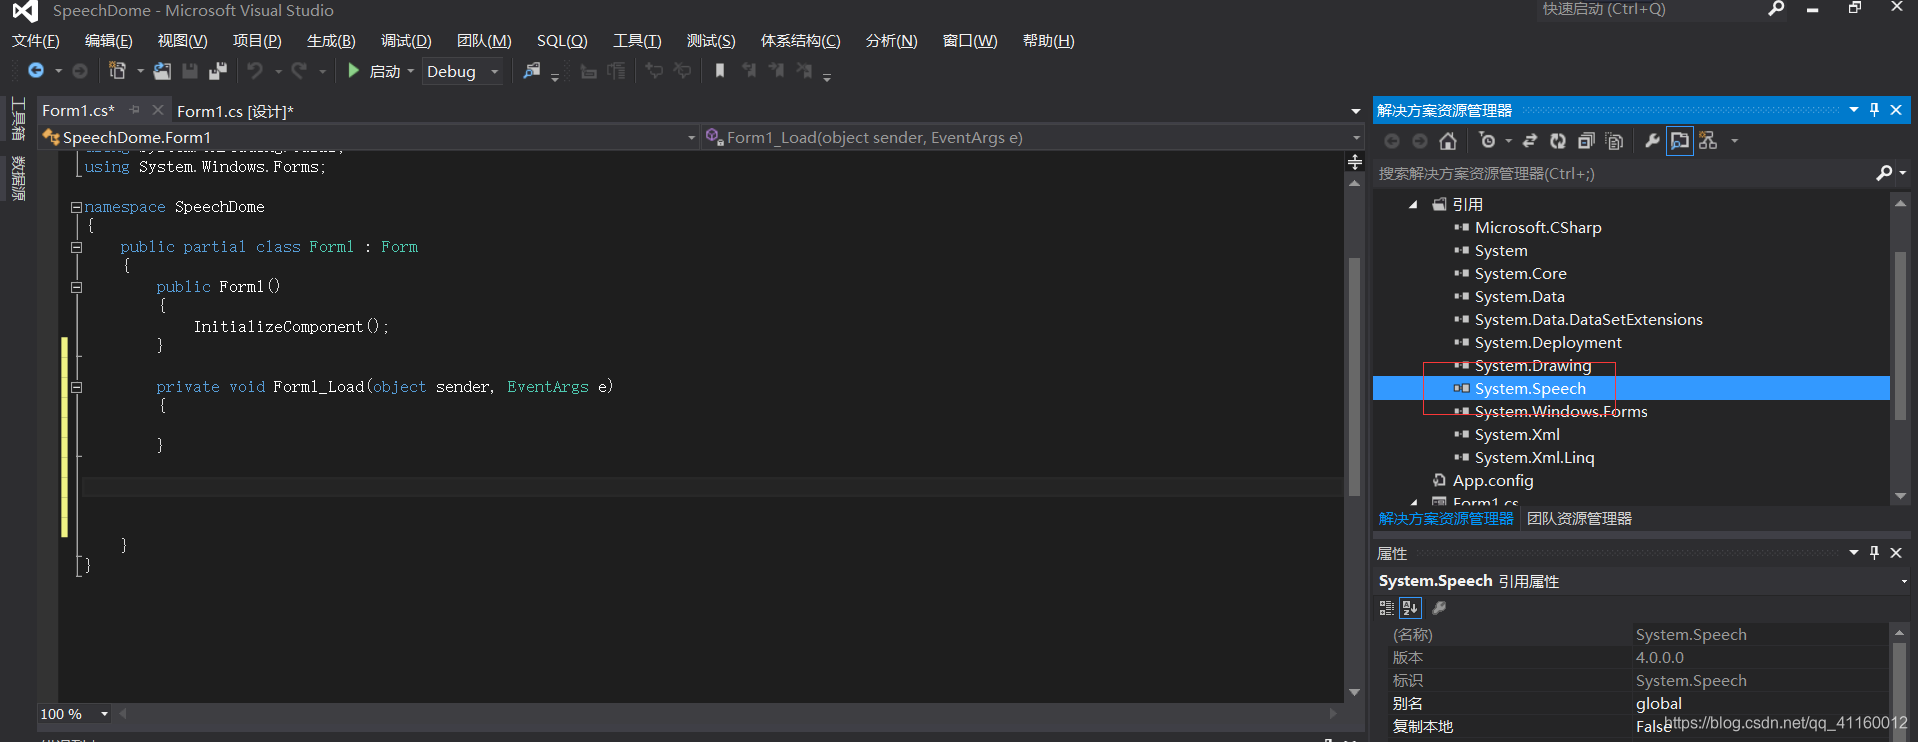
Task: Open the SpeechDome.Form1 class dropdown
Action: [x=691, y=138]
